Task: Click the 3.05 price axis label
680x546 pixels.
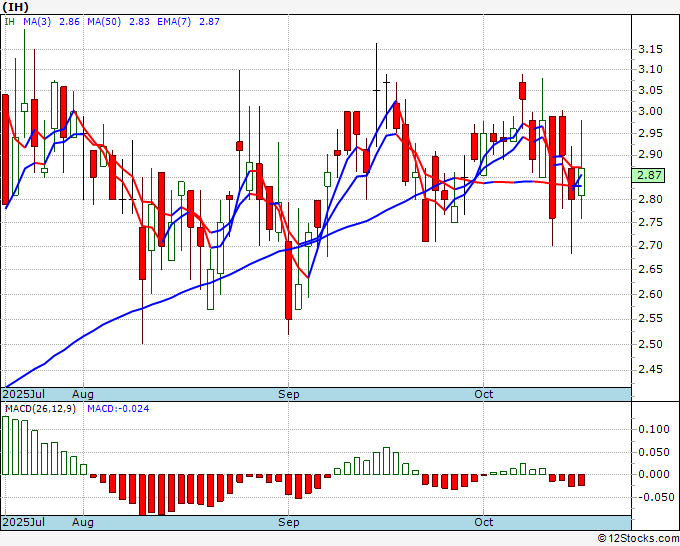Action: [651, 90]
